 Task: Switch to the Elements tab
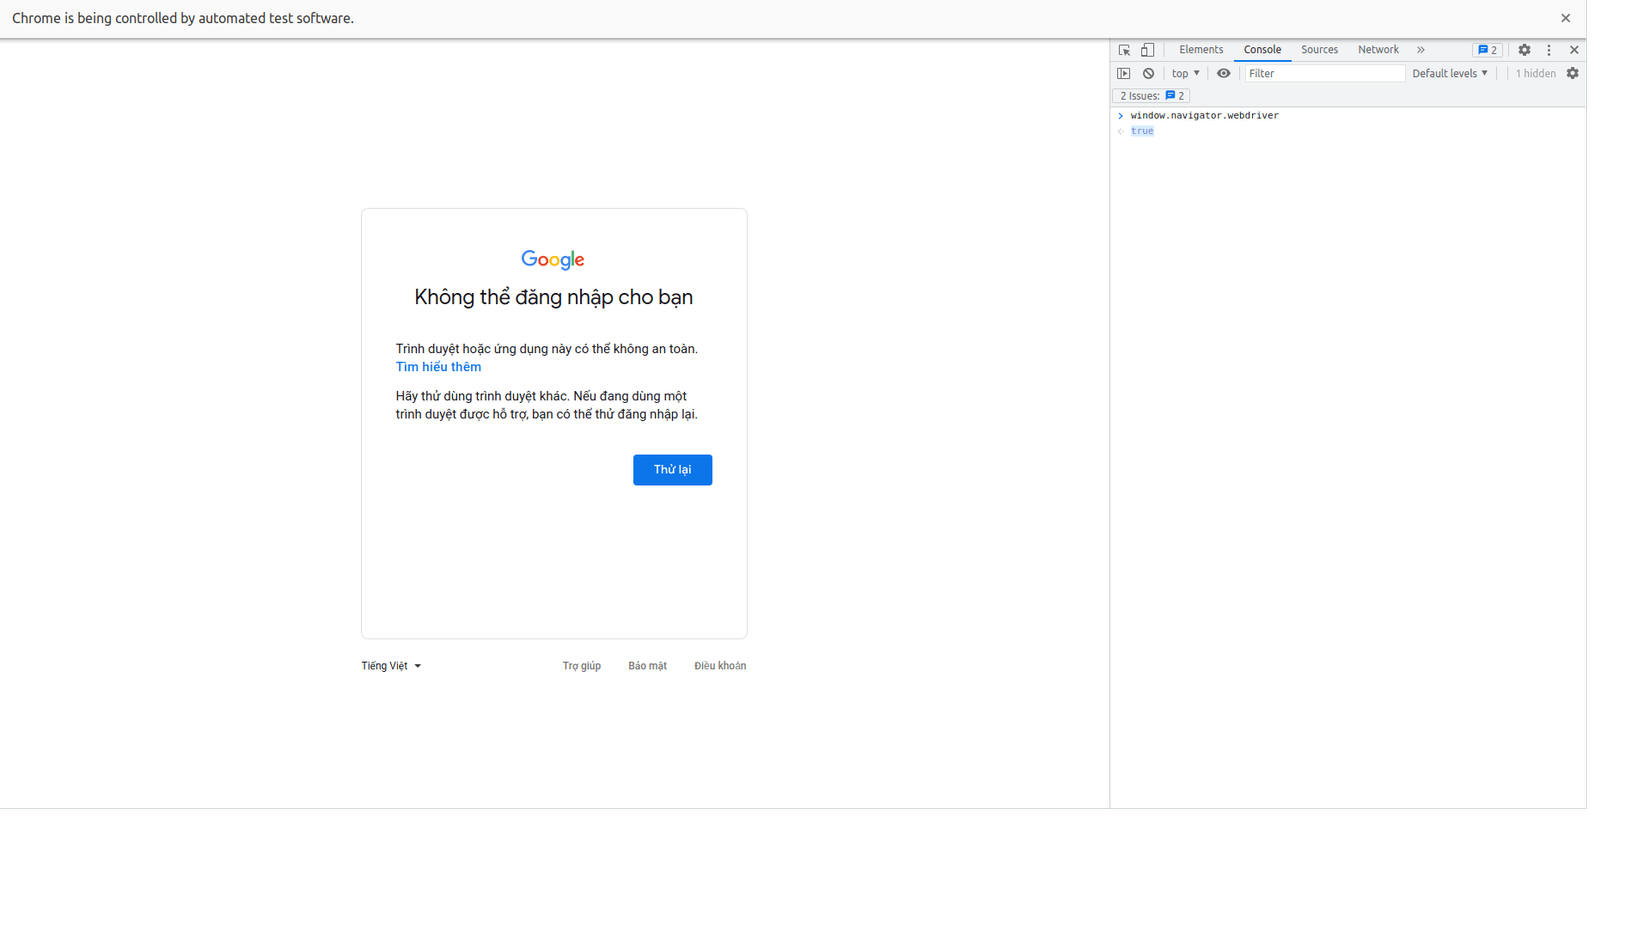coord(1200,49)
